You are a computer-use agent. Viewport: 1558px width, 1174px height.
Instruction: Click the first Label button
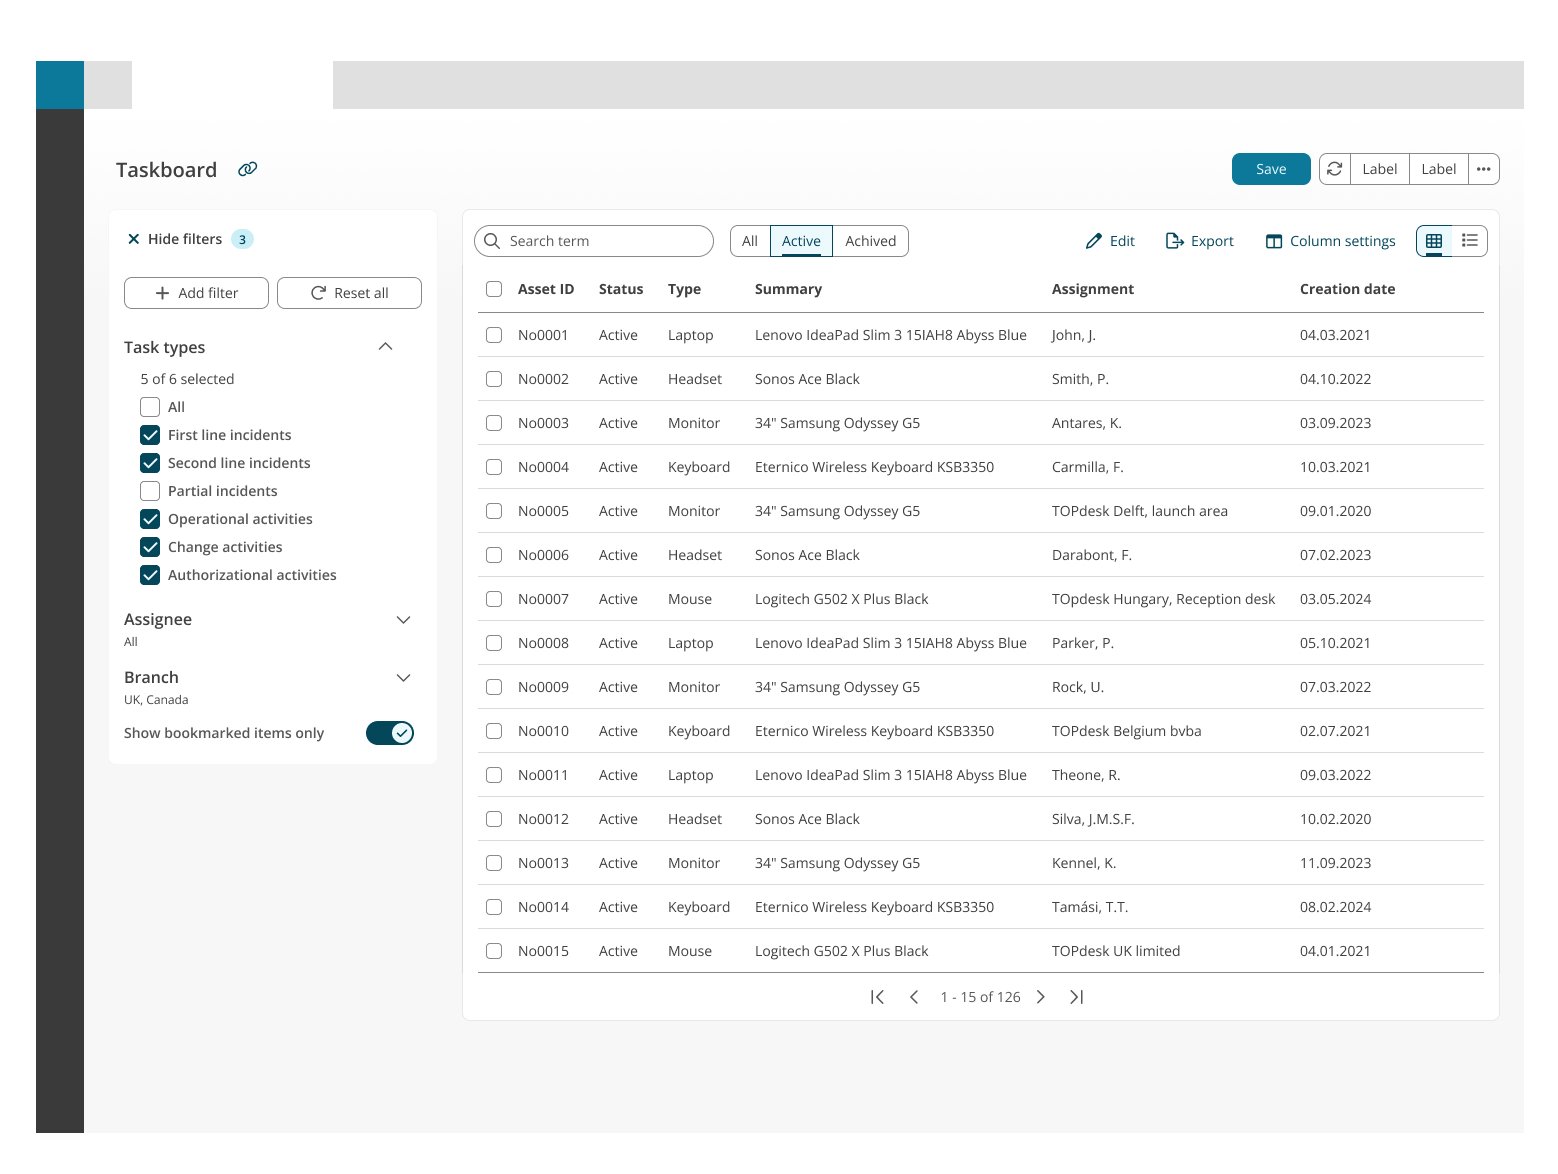pos(1380,169)
